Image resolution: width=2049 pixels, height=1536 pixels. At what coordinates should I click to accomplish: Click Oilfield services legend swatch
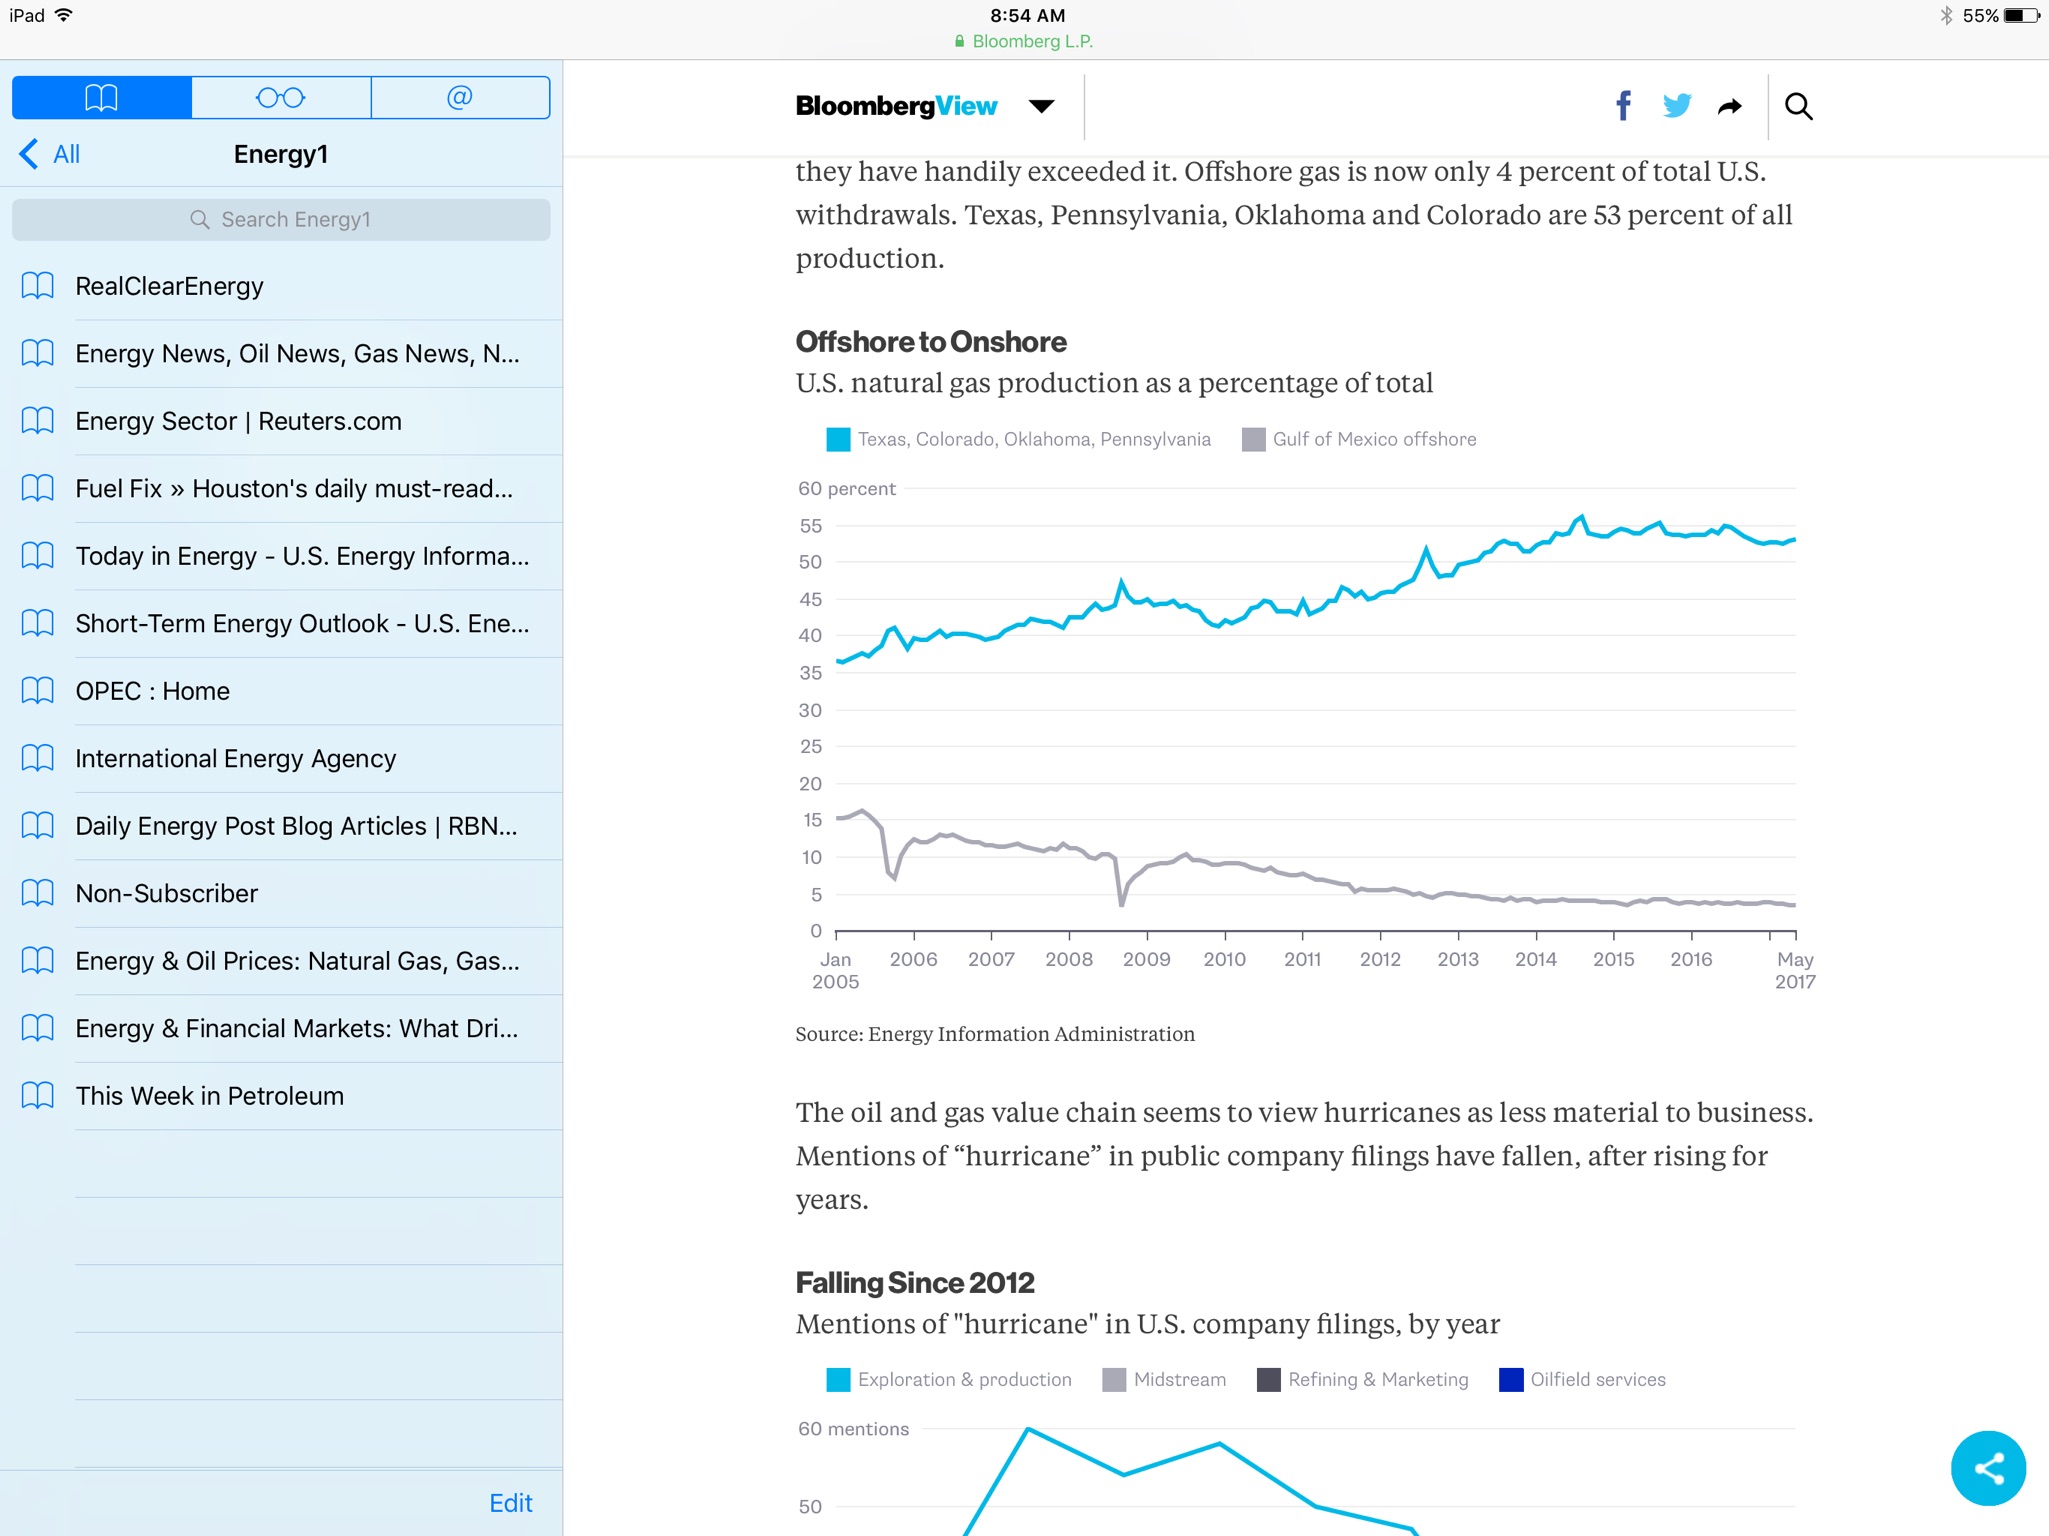click(x=1511, y=1379)
